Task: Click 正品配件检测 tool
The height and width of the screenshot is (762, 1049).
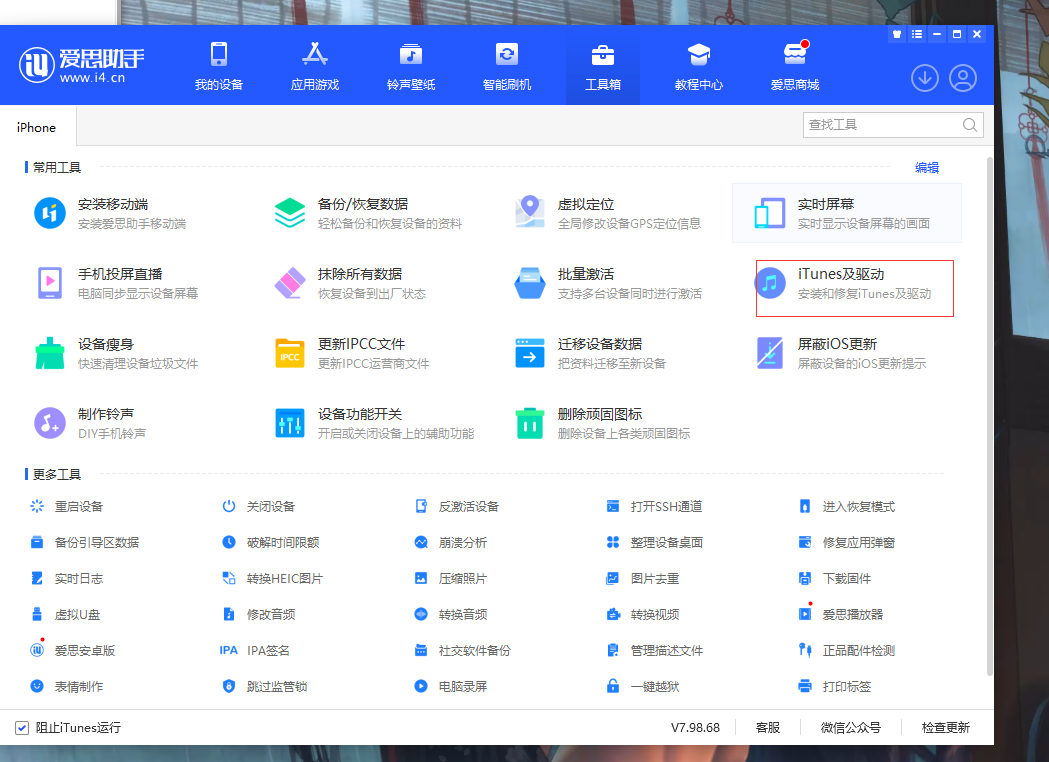Action: 846,650
